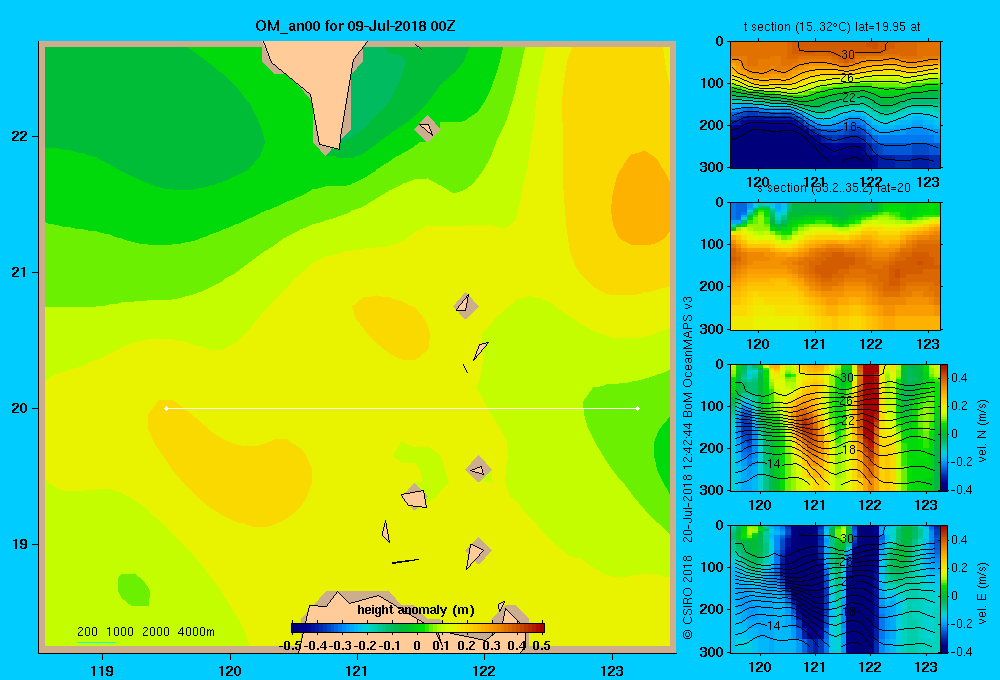Click longitude label 121 under the main map
This screenshot has height=680, width=1000.
click(x=357, y=670)
